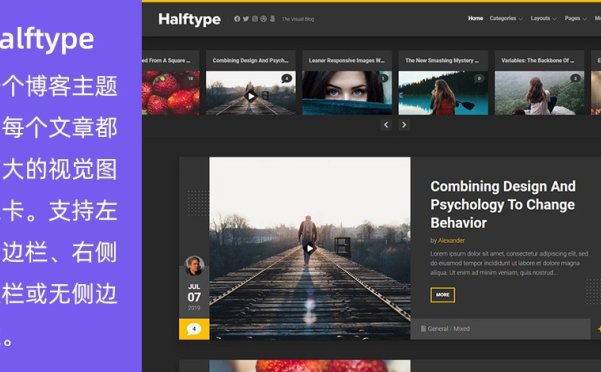Open the woman's eyes carousel thumbnail
The width and height of the screenshot is (601, 372).
click(347, 93)
